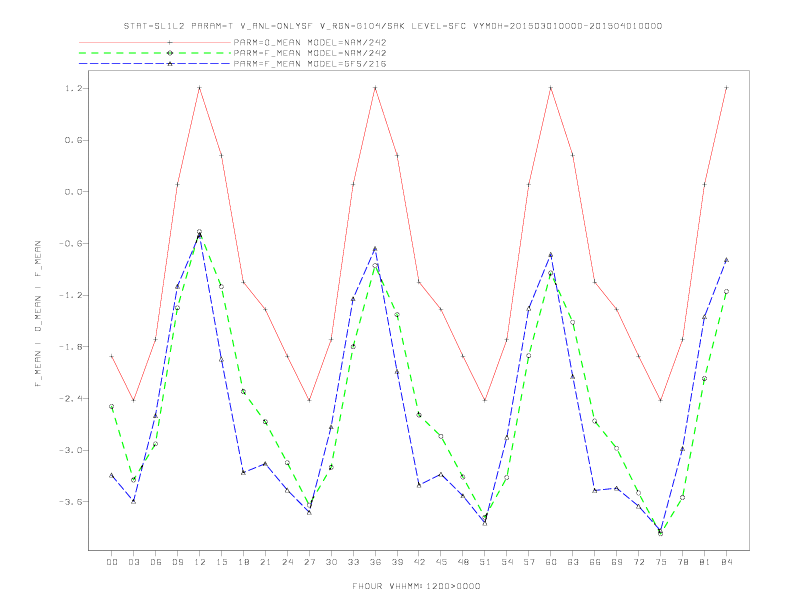This screenshot has width=792, height=612.
Task: Click green NAM circle marker at hour 00
Action: click(112, 406)
